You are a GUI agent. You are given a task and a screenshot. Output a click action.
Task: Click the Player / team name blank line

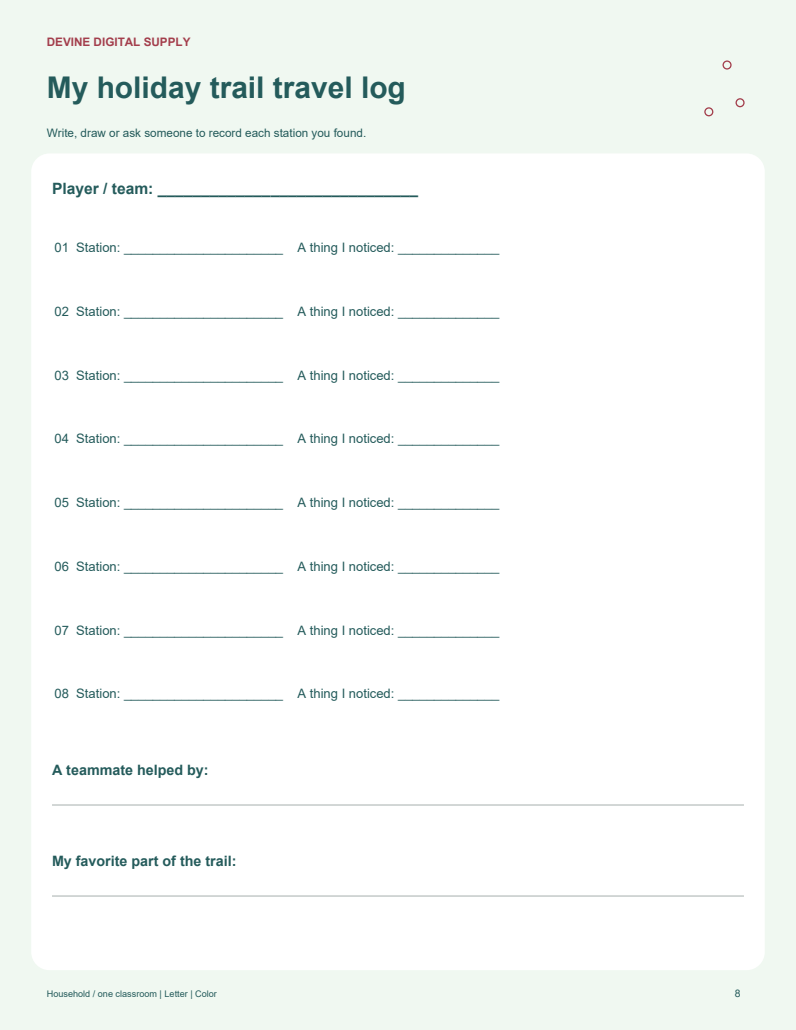coord(288,195)
